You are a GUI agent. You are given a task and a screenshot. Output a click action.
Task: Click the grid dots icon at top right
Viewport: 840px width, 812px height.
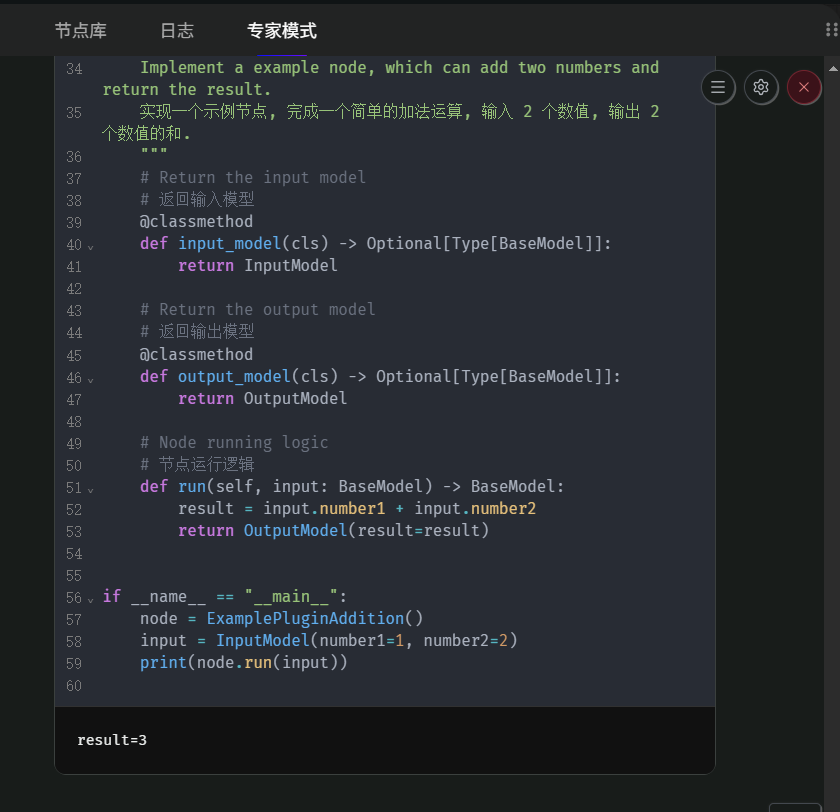pyautogui.click(x=832, y=30)
